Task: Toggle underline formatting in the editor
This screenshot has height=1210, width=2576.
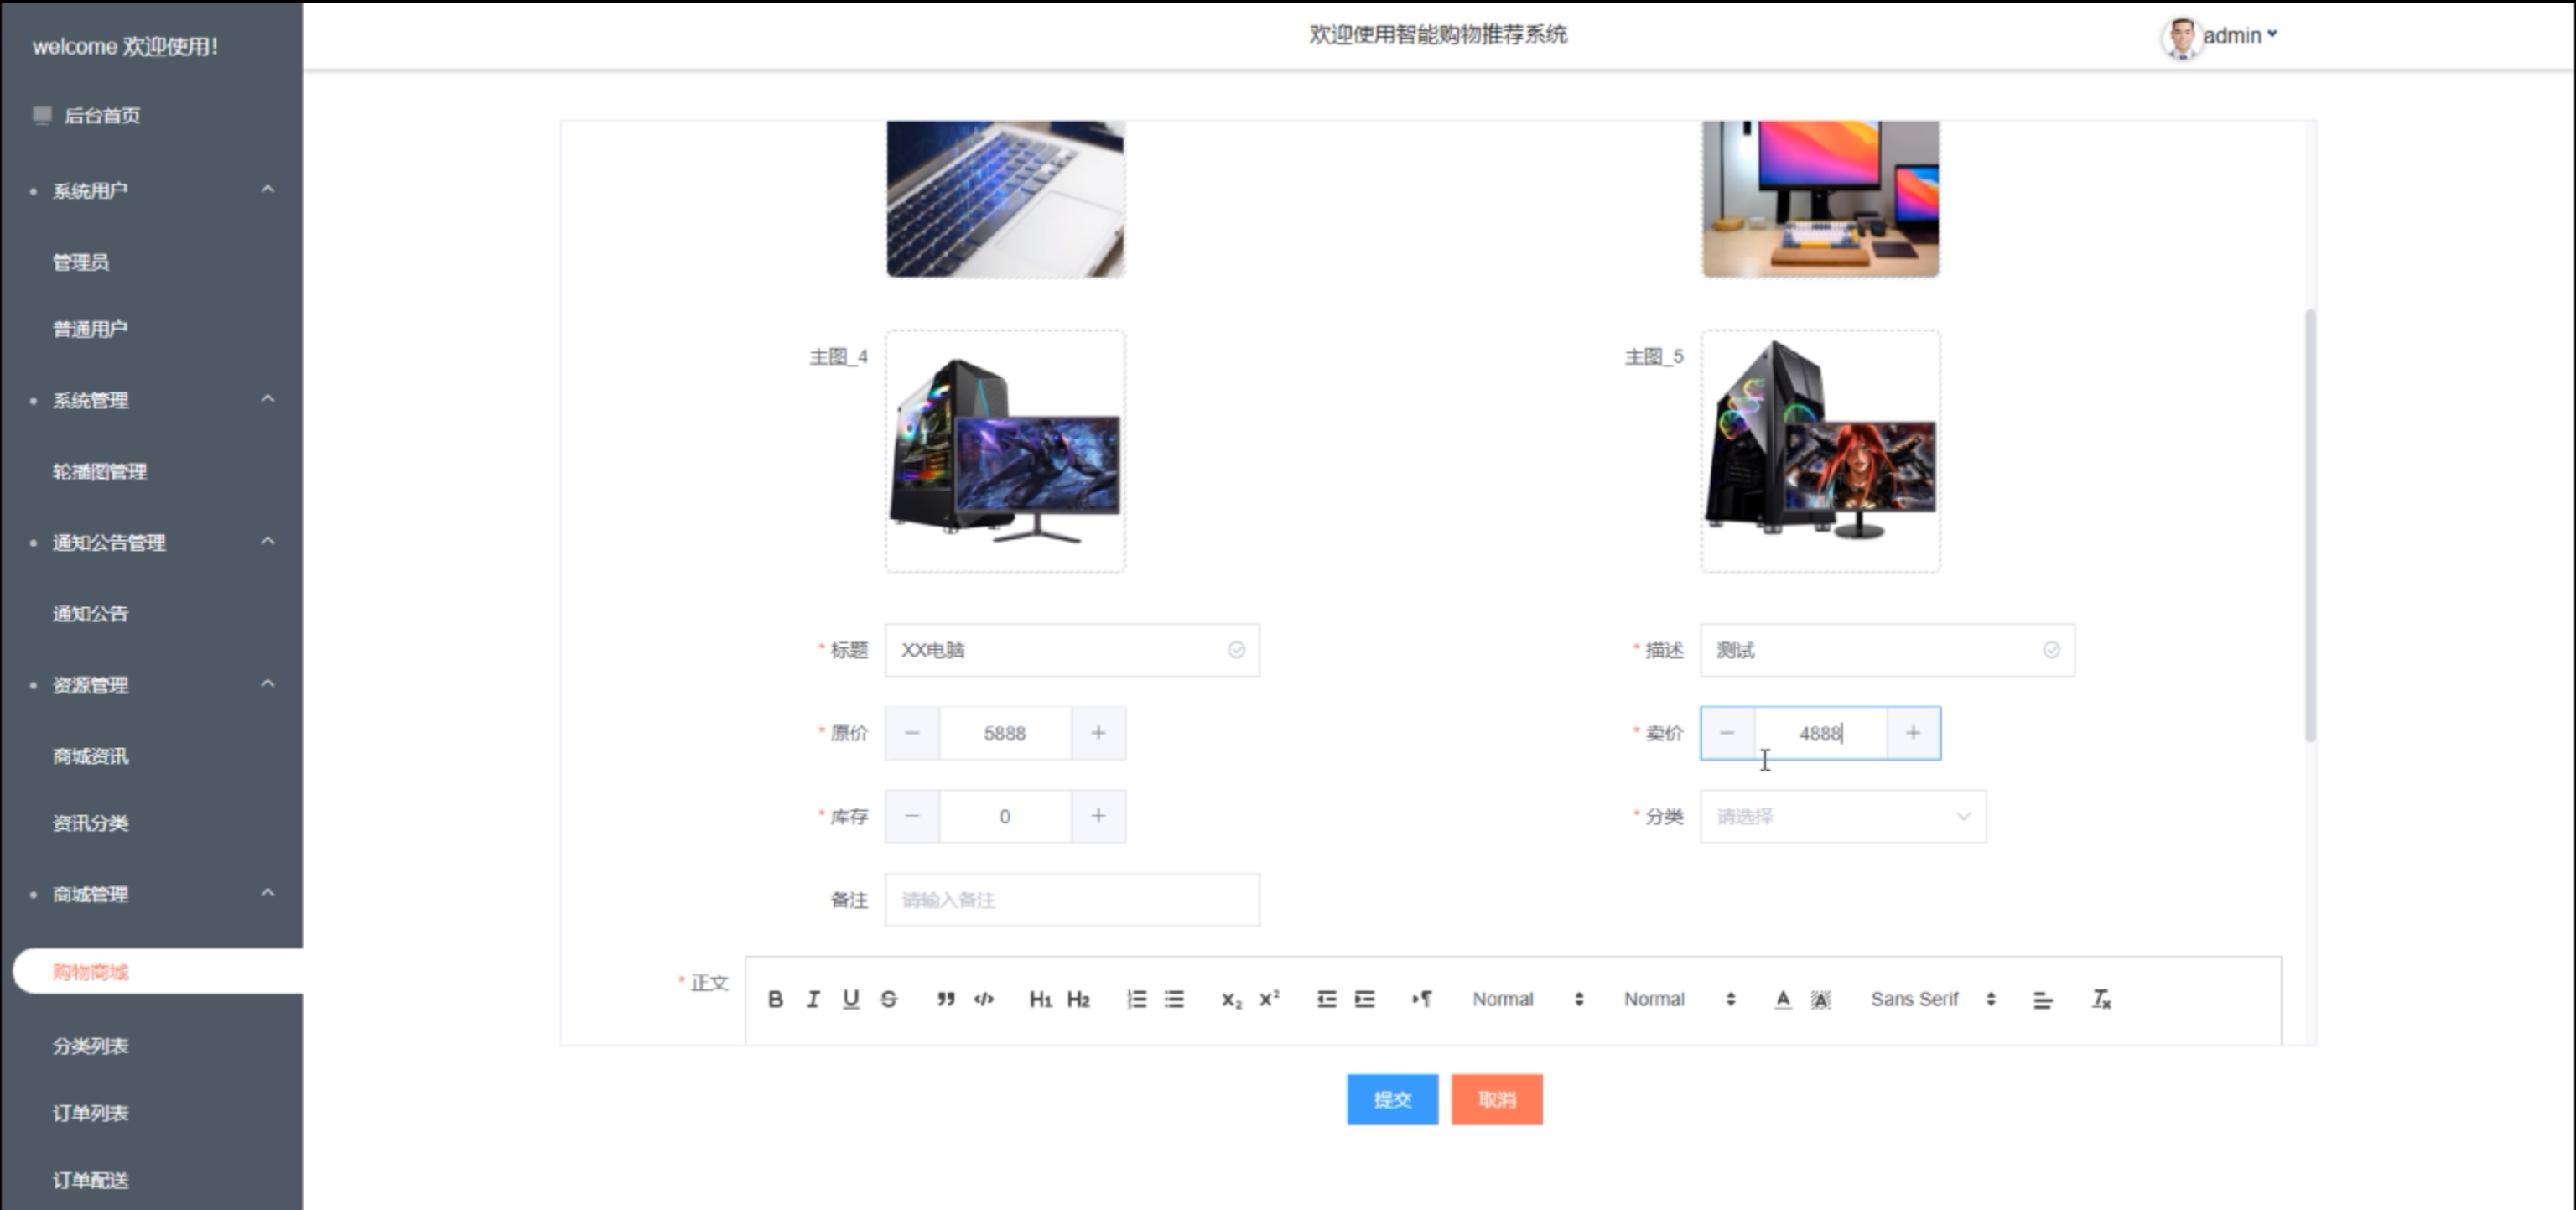Action: [850, 999]
